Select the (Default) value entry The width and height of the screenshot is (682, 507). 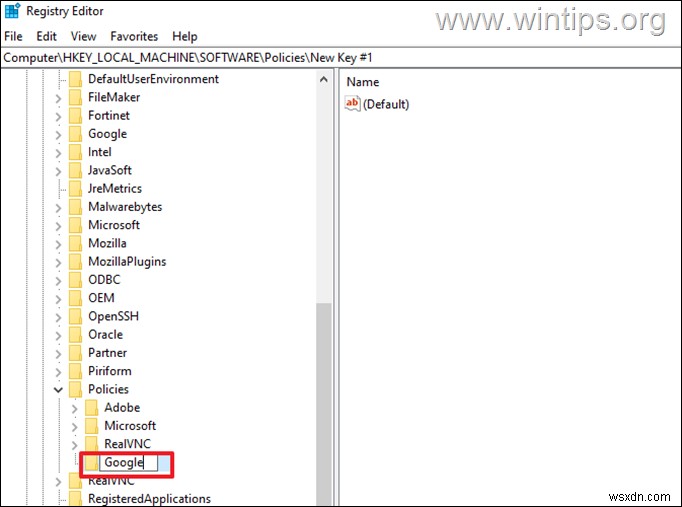(386, 104)
